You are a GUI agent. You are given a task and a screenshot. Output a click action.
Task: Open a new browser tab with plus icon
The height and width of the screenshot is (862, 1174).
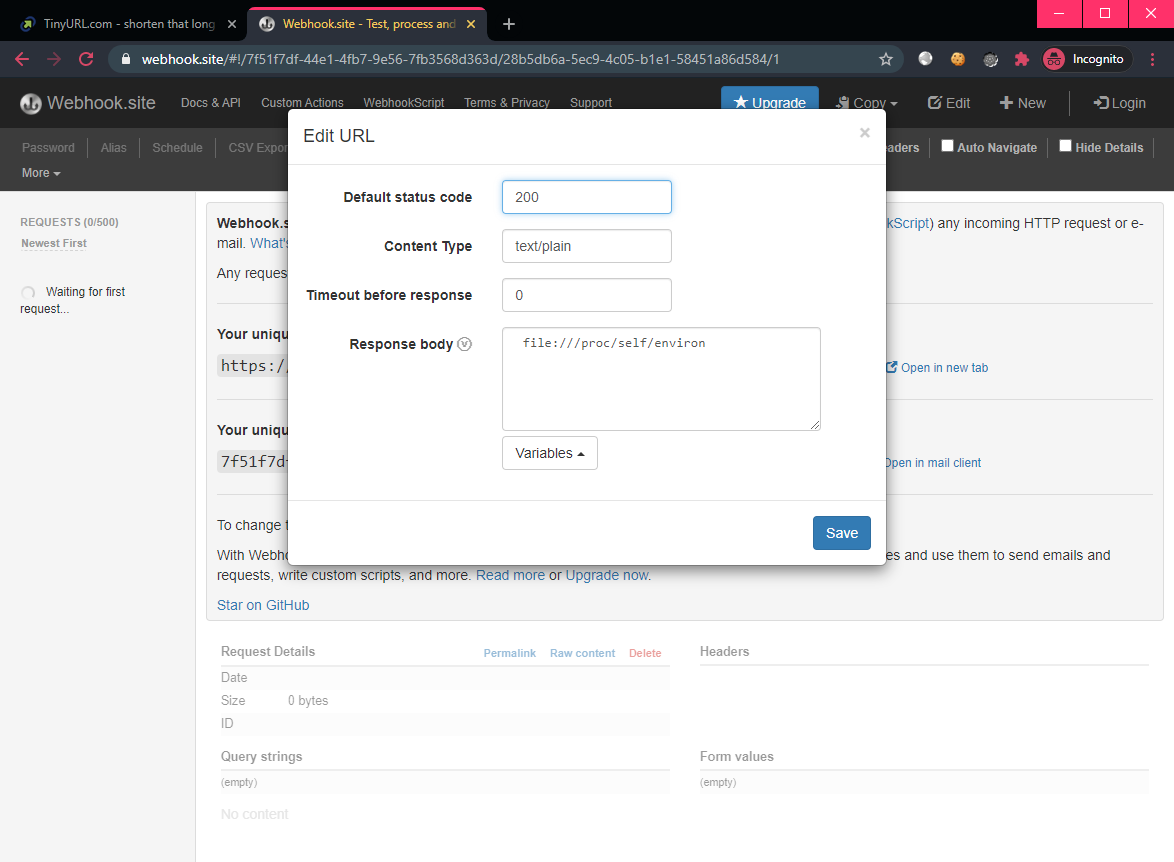(x=509, y=23)
